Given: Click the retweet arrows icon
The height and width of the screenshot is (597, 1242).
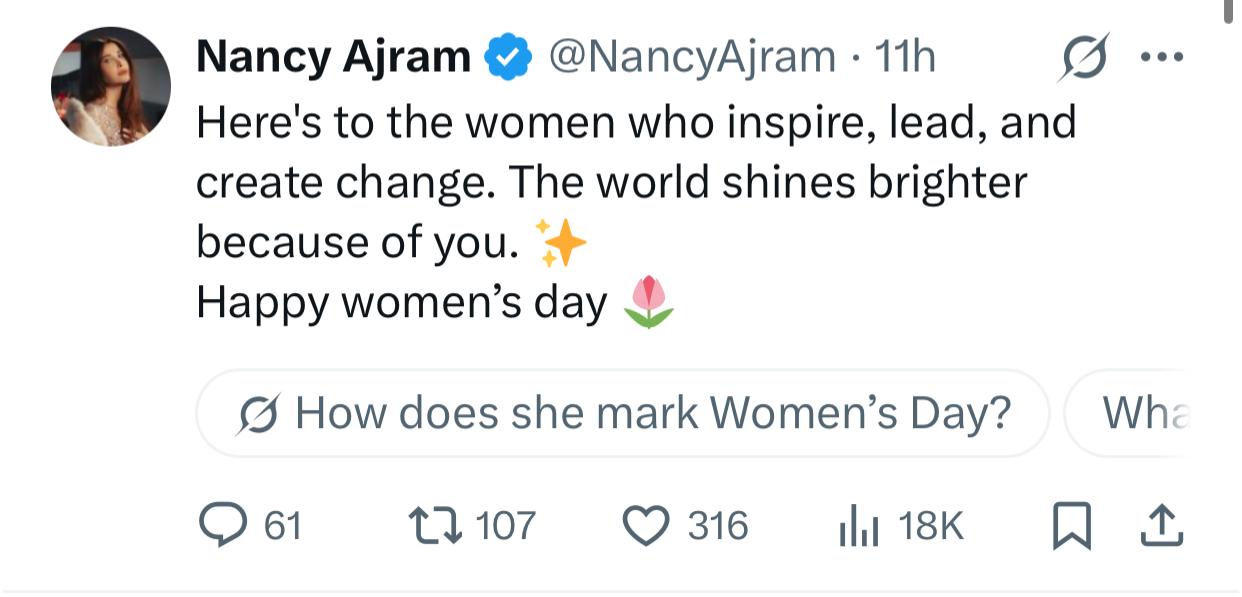Looking at the screenshot, I should pyautogui.click(x=435, y=526).
